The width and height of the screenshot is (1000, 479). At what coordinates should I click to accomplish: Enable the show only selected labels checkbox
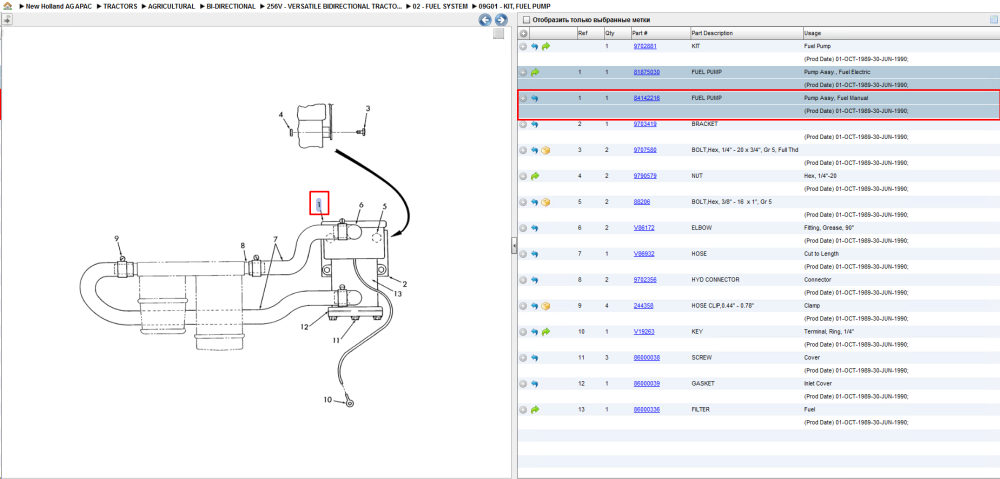tap(526, 20)
